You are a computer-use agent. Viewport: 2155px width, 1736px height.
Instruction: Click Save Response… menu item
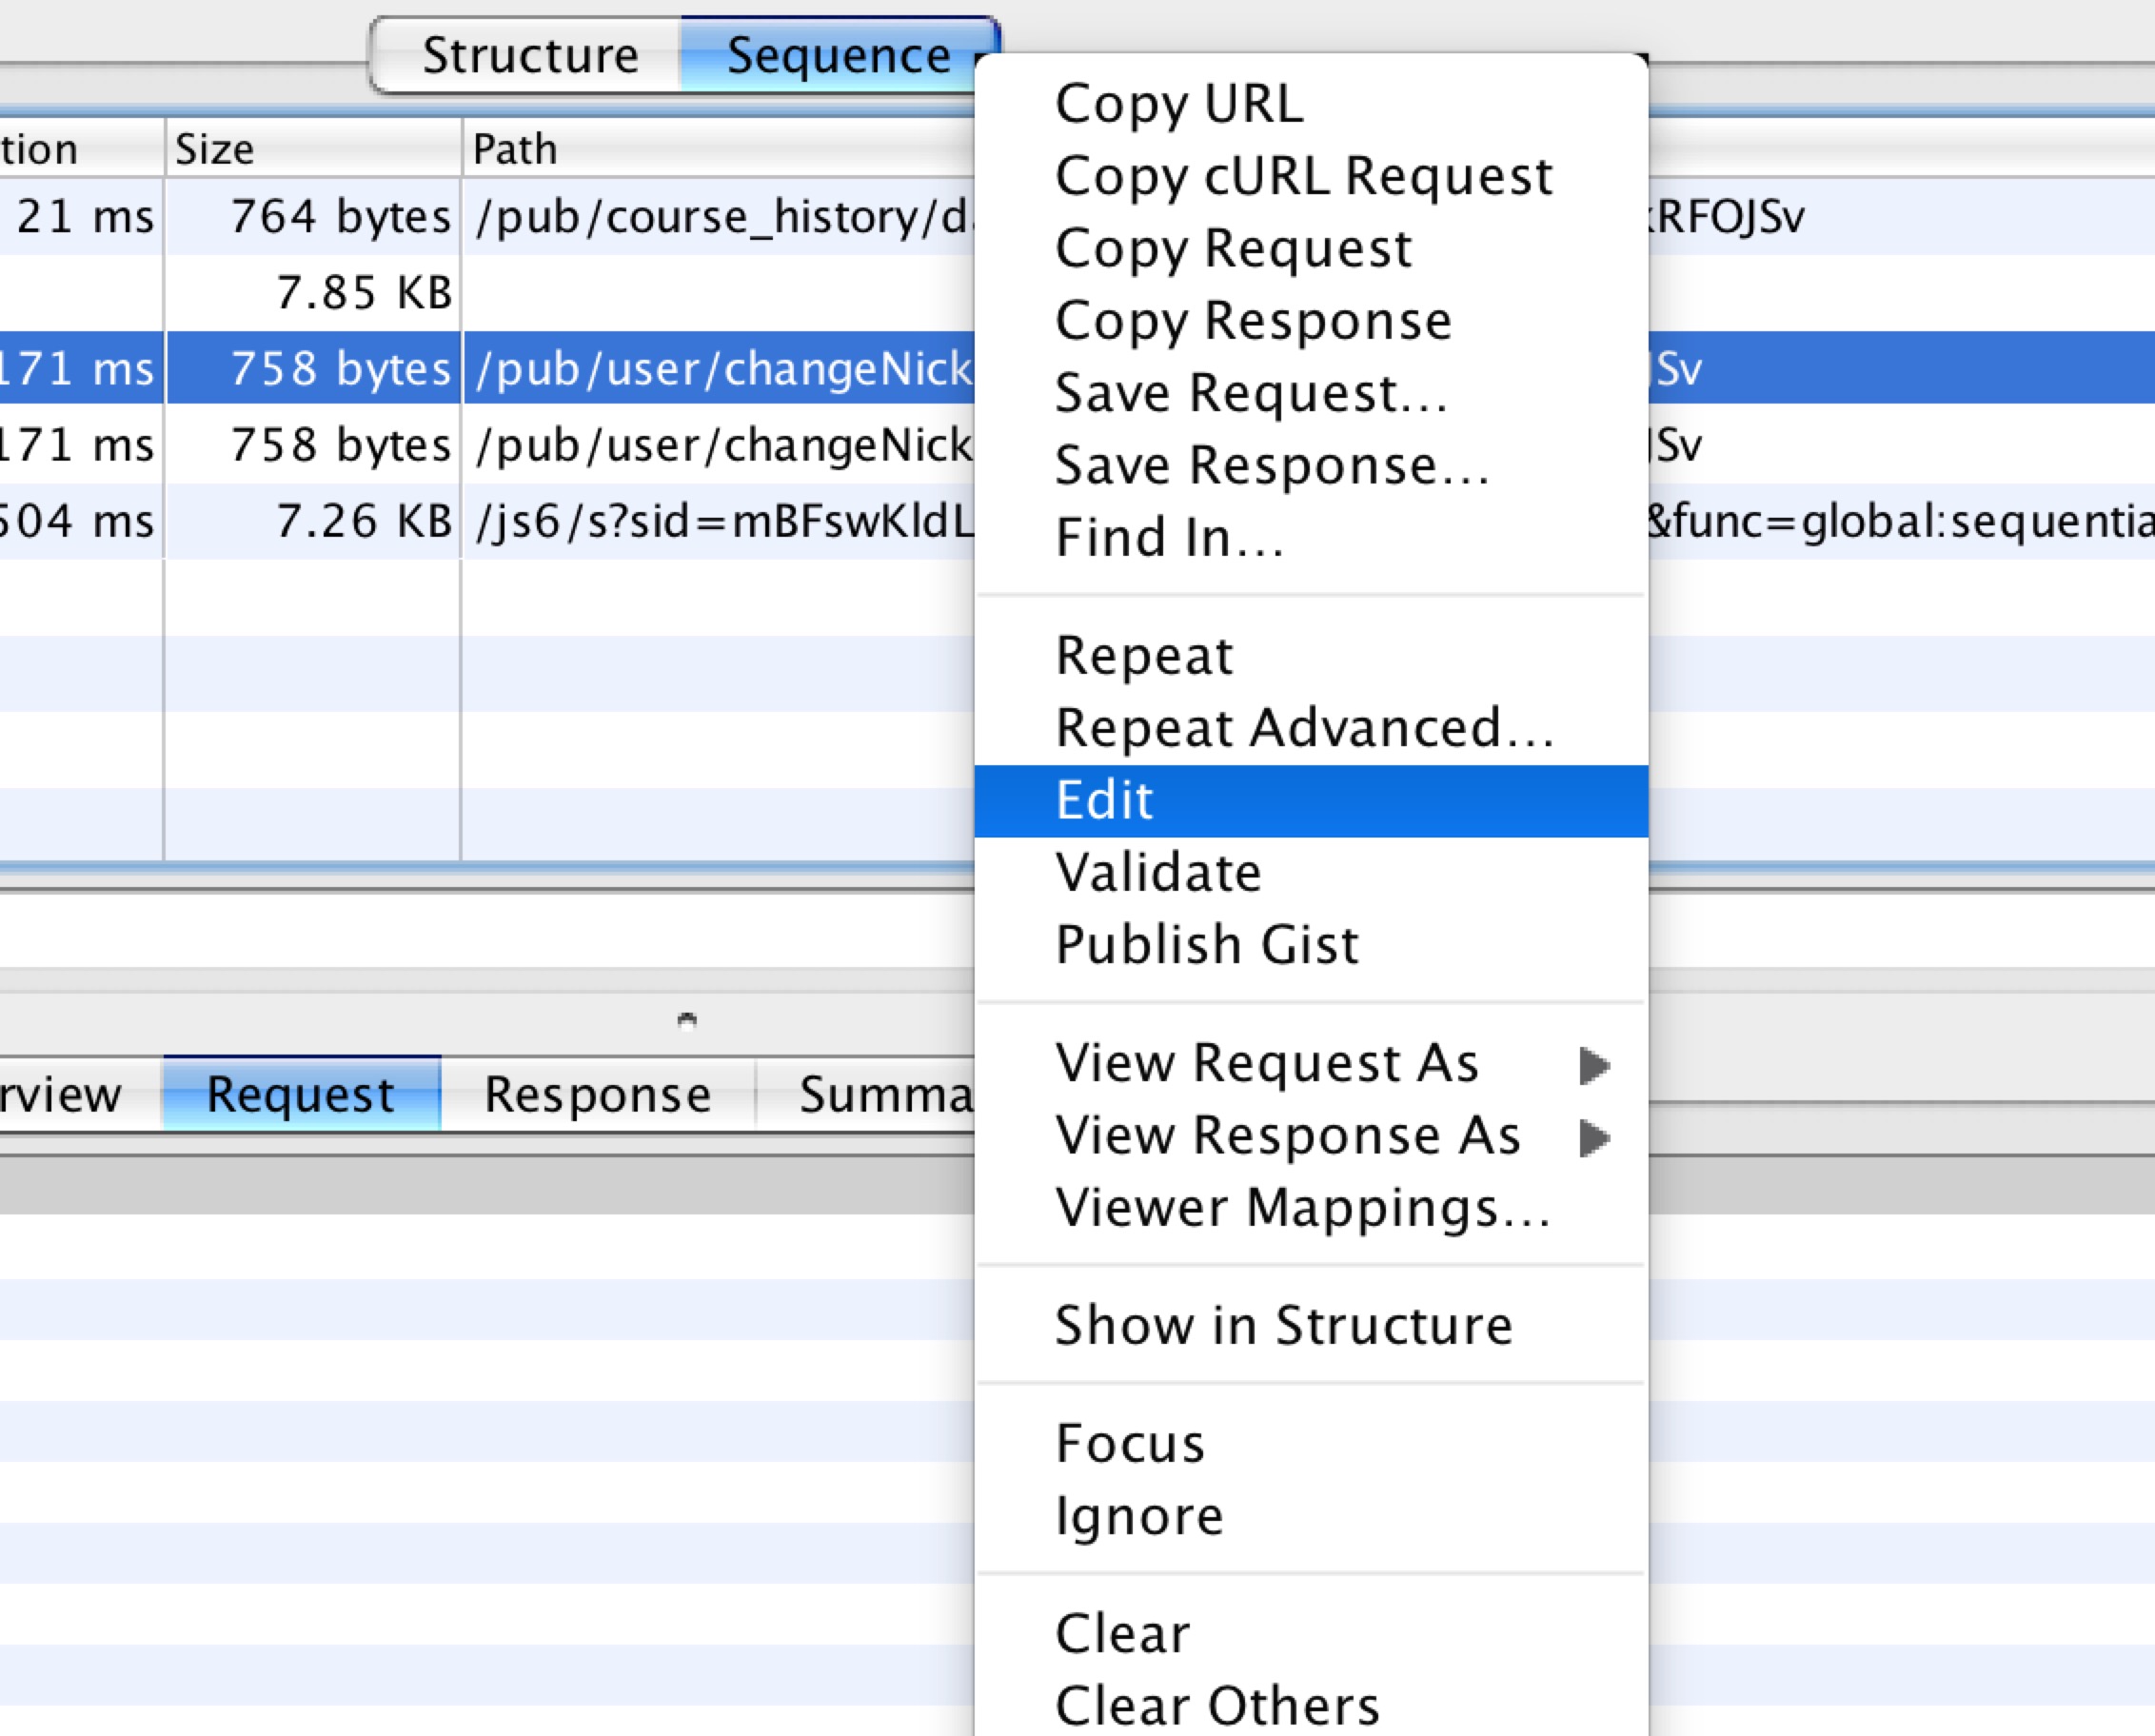point(1272,466)
